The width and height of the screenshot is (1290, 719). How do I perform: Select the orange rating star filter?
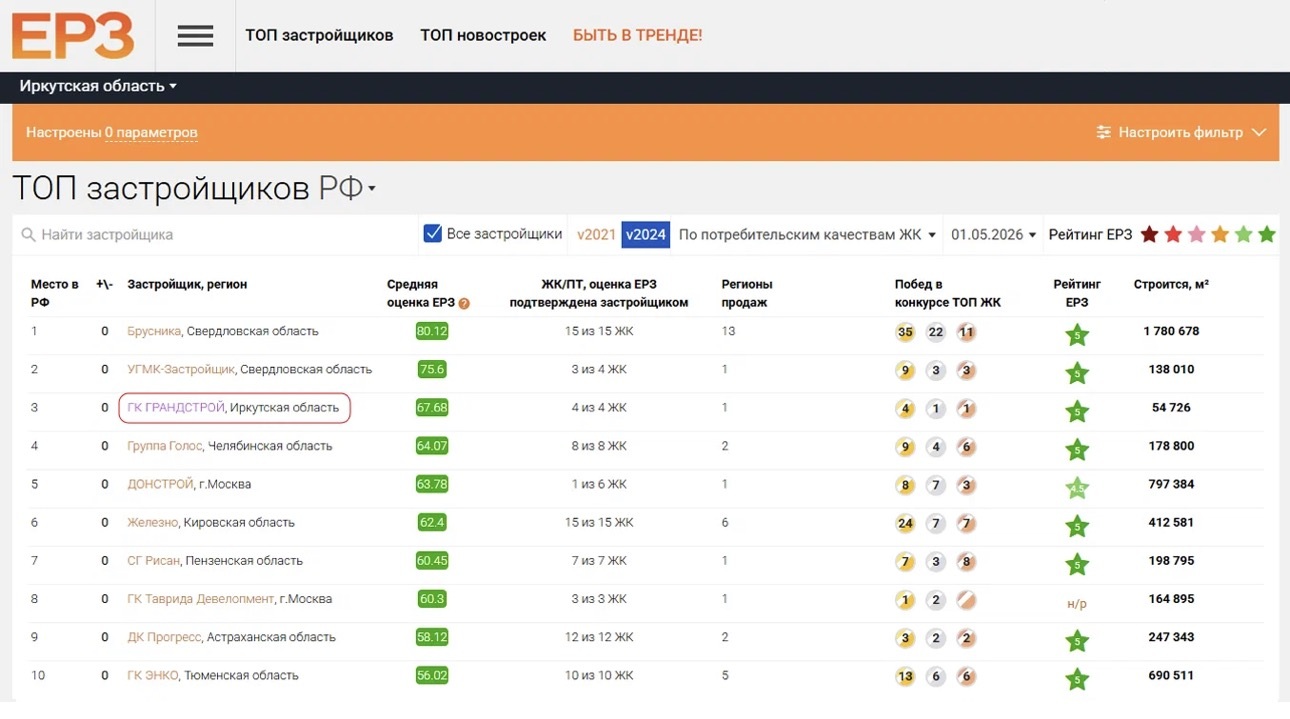tap(1220, 234)
